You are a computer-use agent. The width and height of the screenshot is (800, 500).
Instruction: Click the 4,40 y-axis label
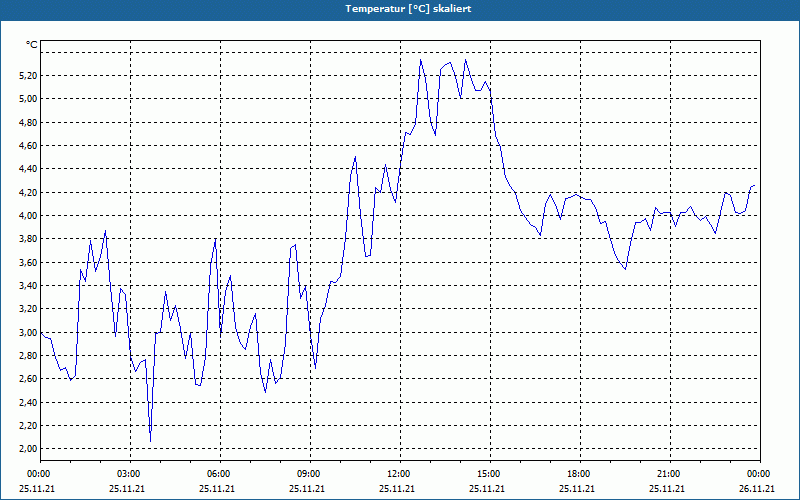[x=29, y=169]
